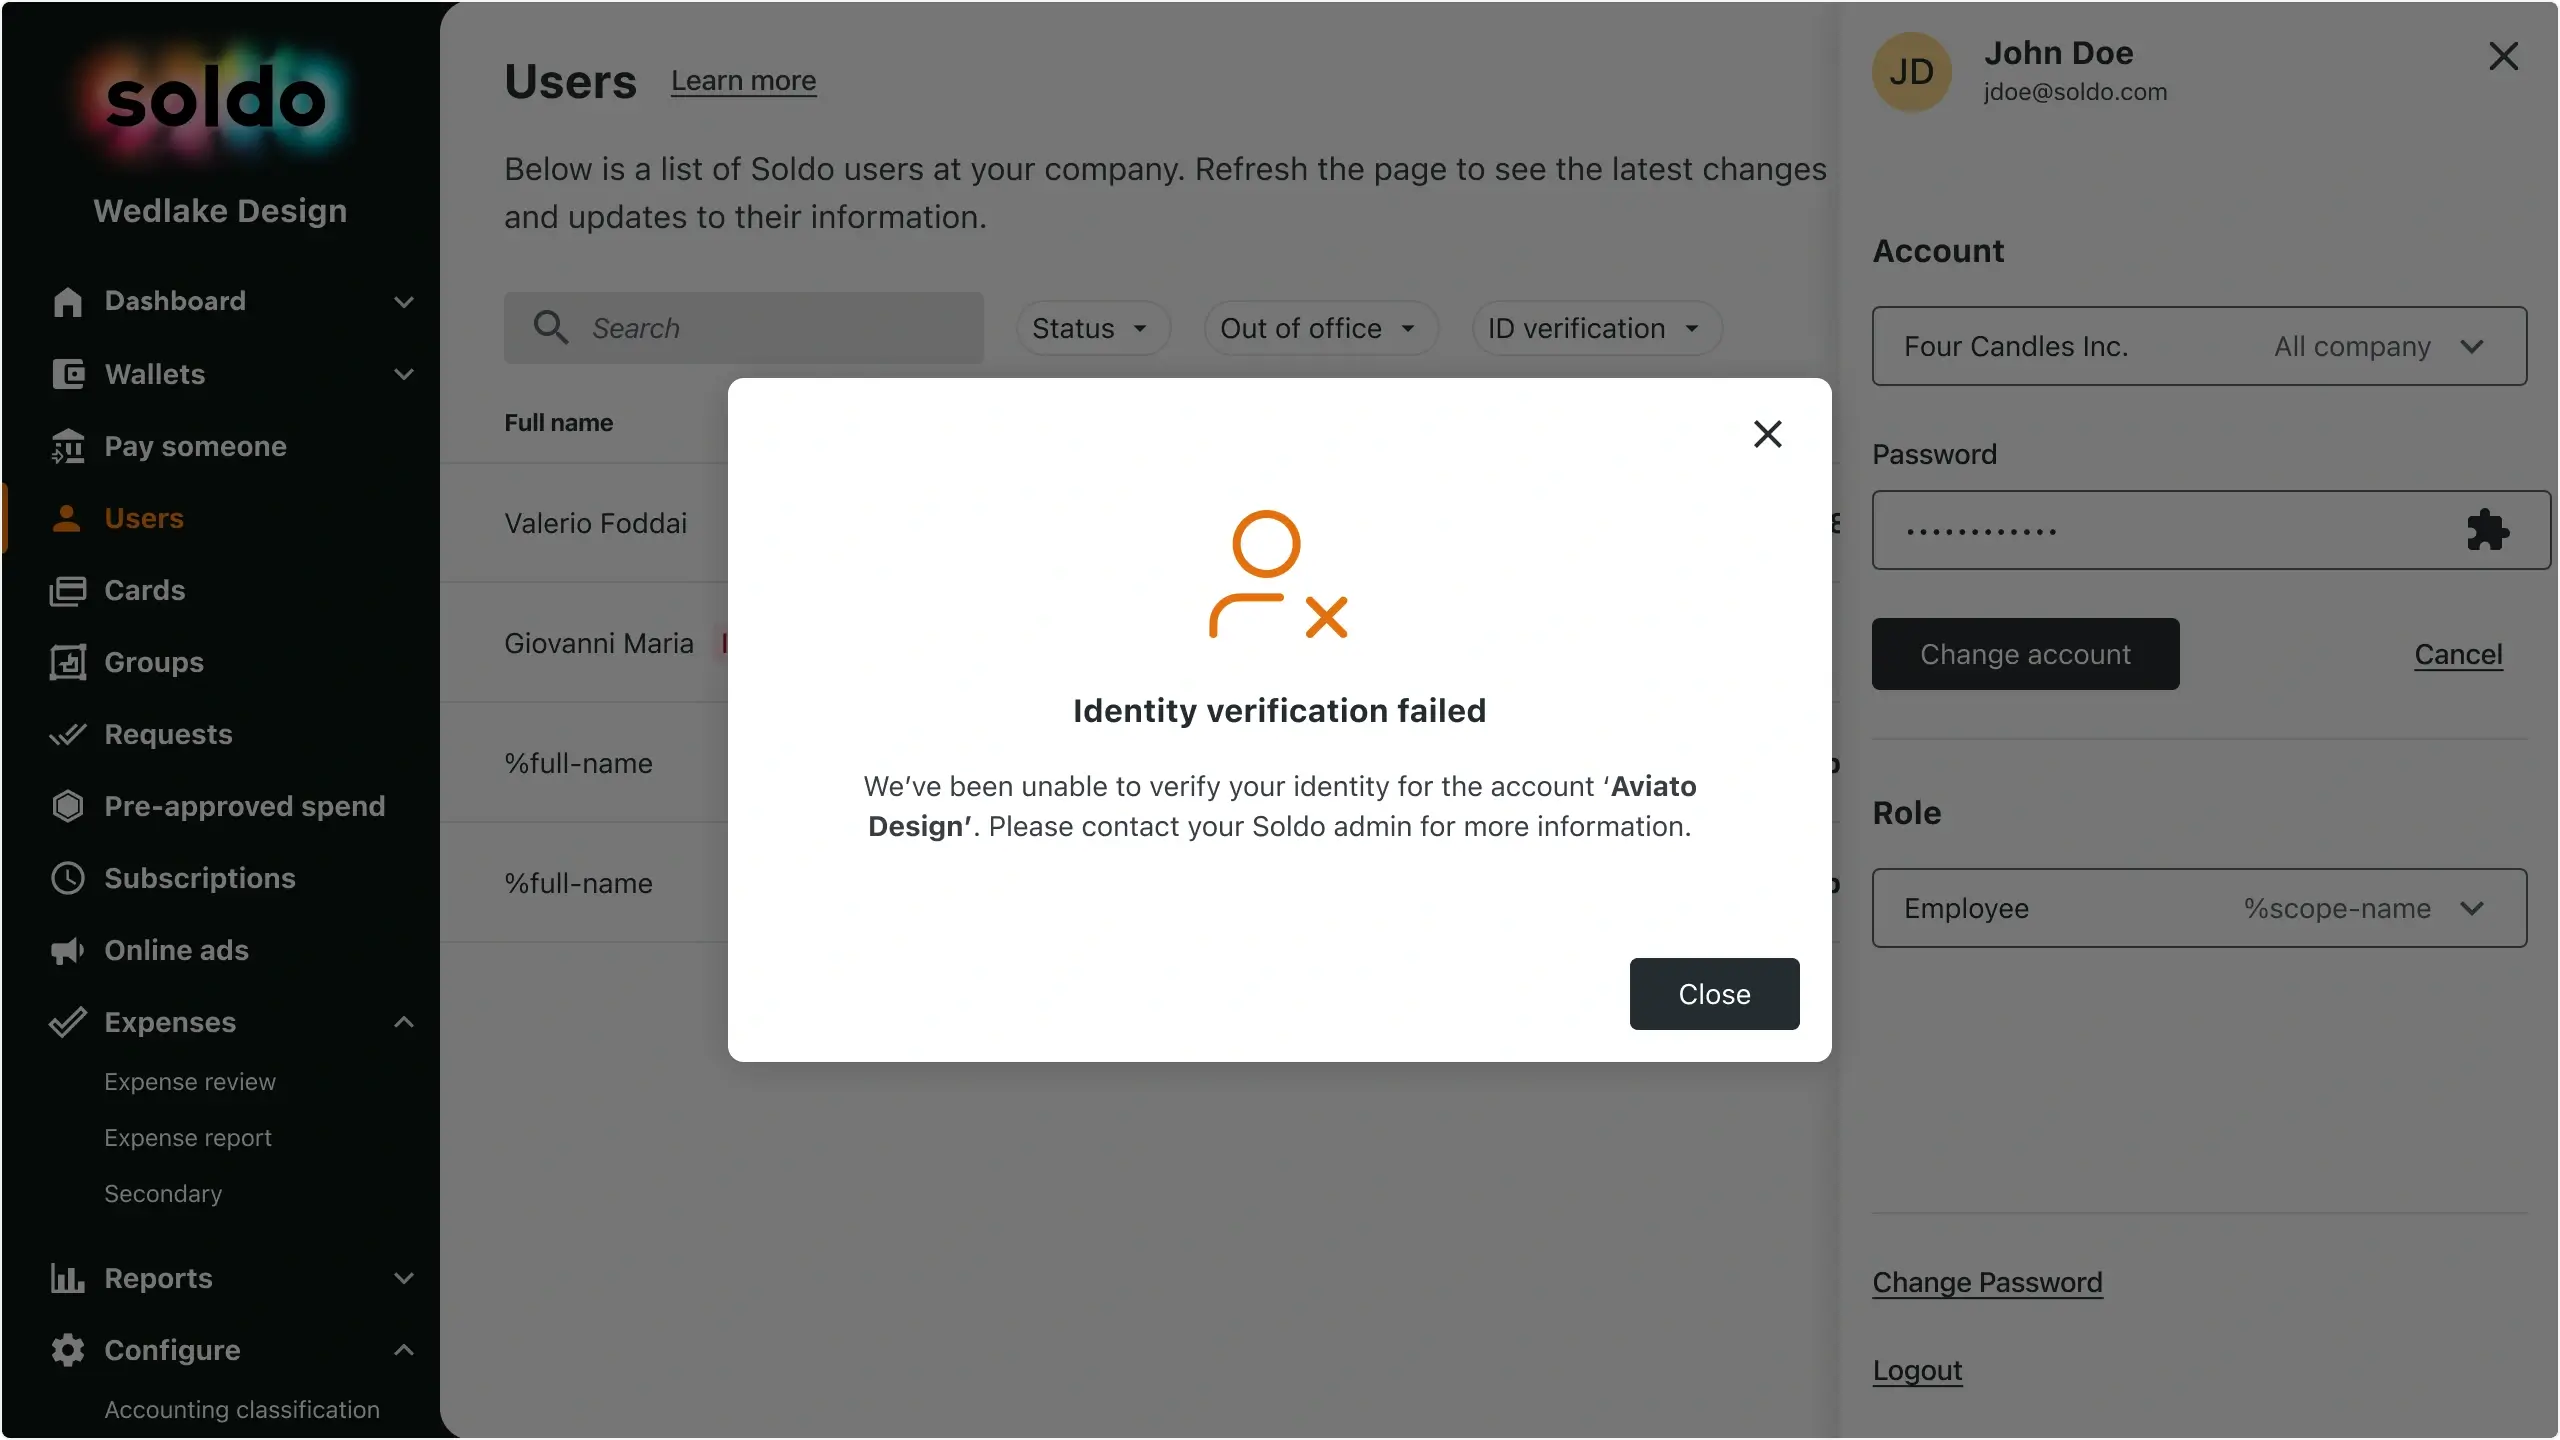Open Pre-approved spend in the sidebar
The image size is (2560, 1440).
(x=245, y=806)
